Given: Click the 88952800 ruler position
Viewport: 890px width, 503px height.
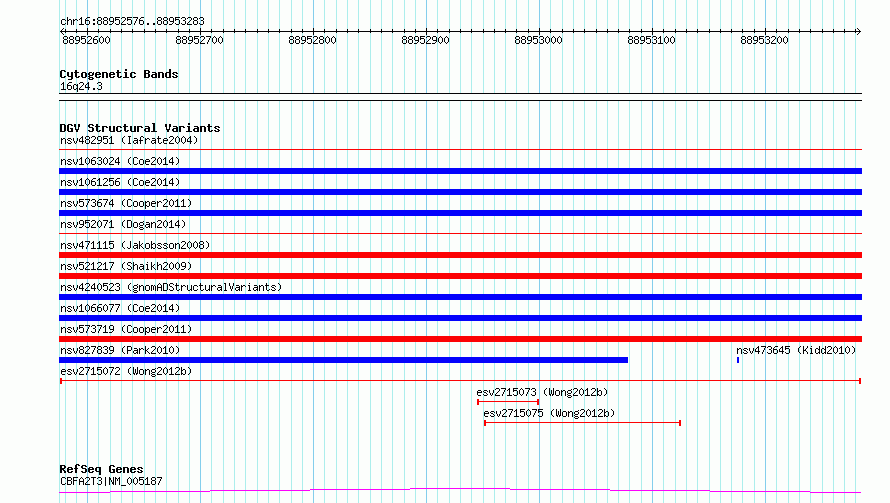Looking at the screenshot, I should click(x=312, y=40).
